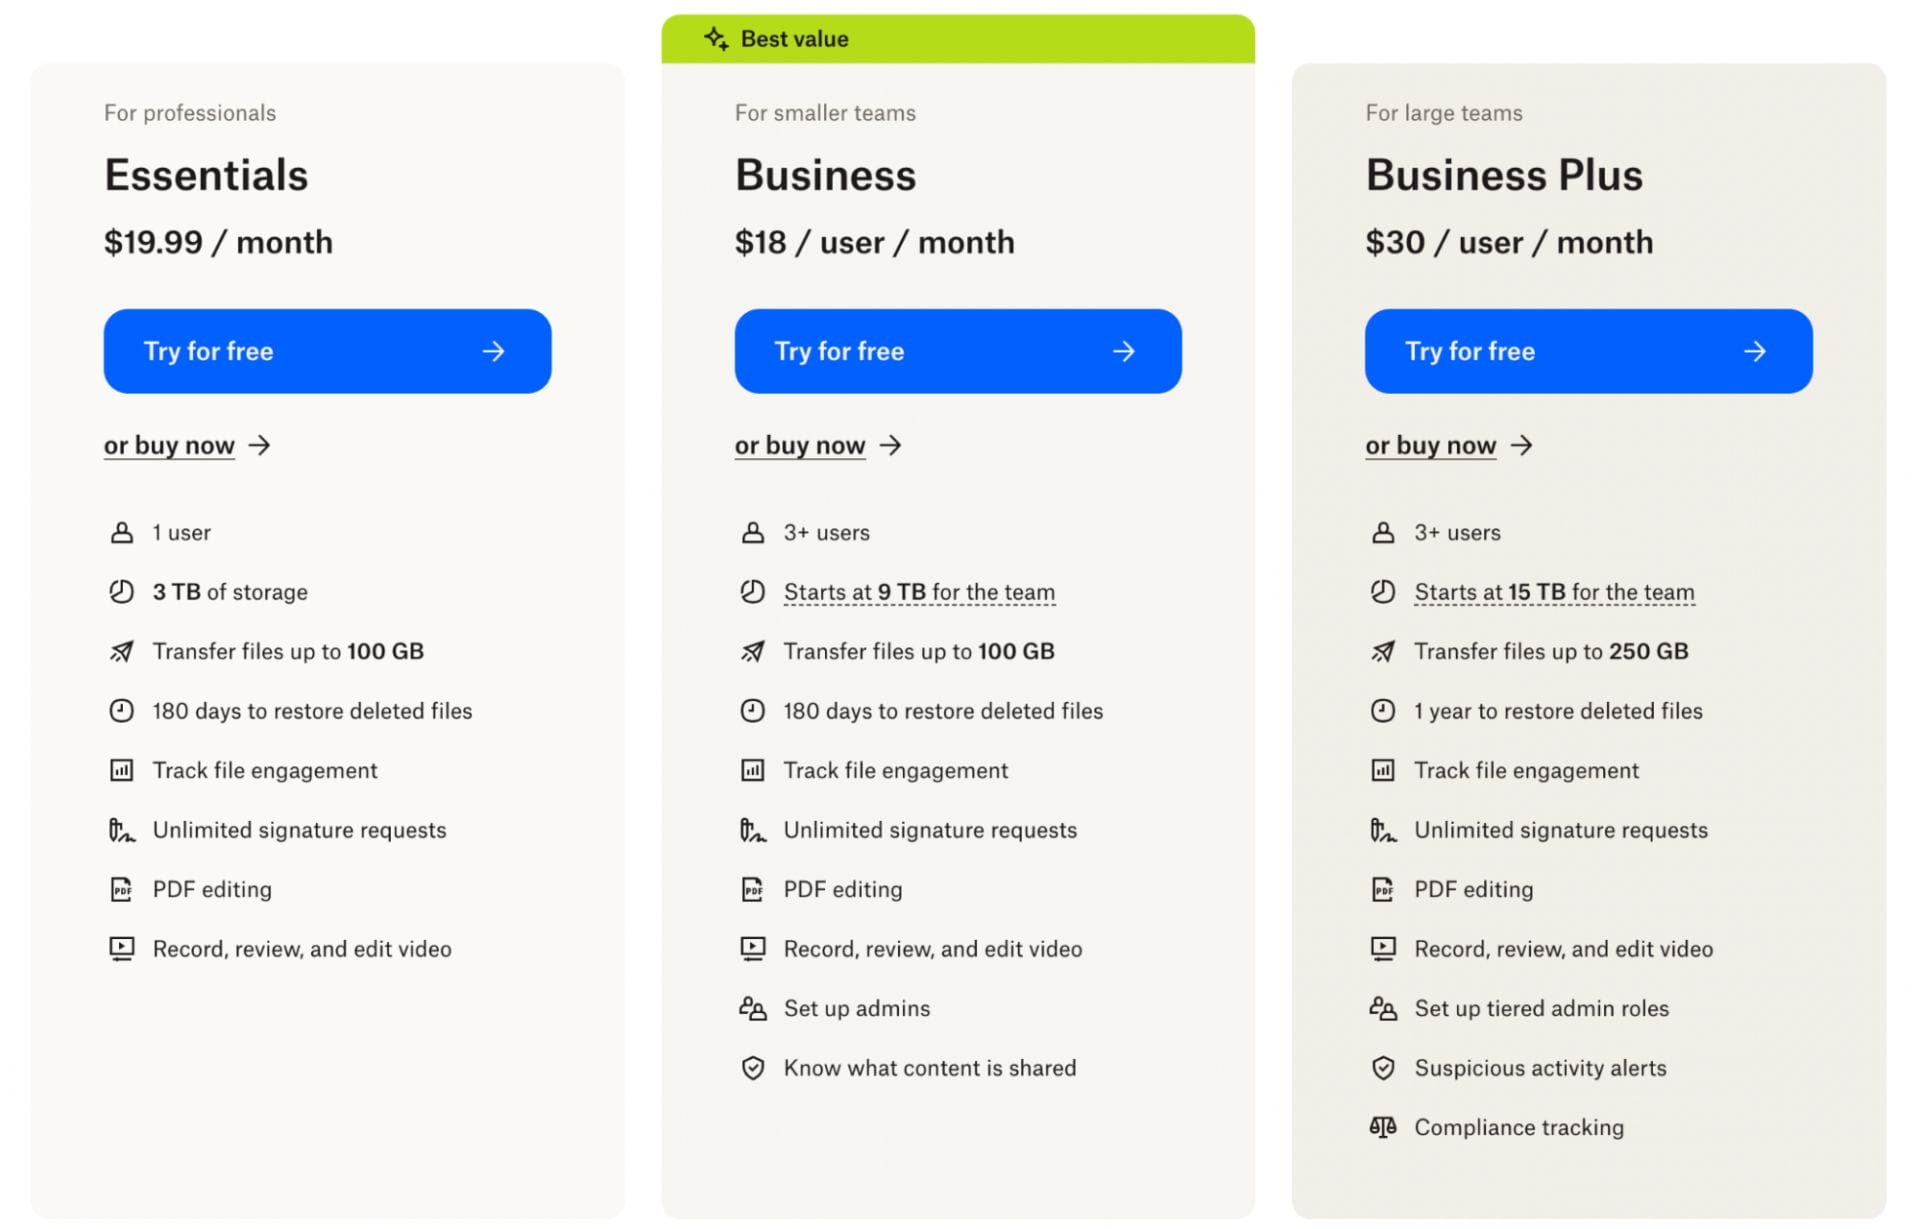
Task: Select the scales icon next to "Compliance tracking"
Action: tap(1383, 1127)
